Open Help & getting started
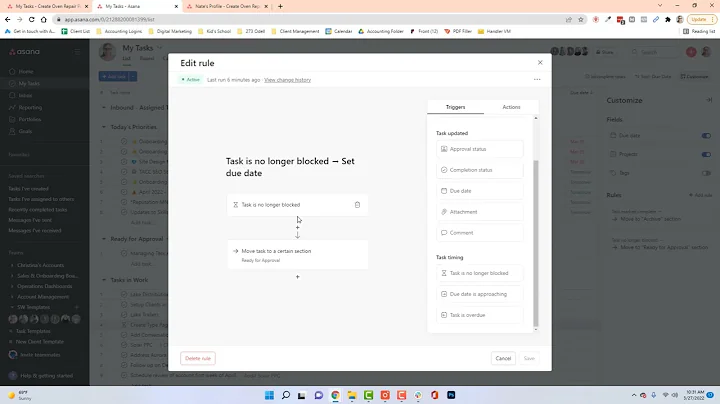Viewport: 720px width, 404px height. [x=42, y=376]
